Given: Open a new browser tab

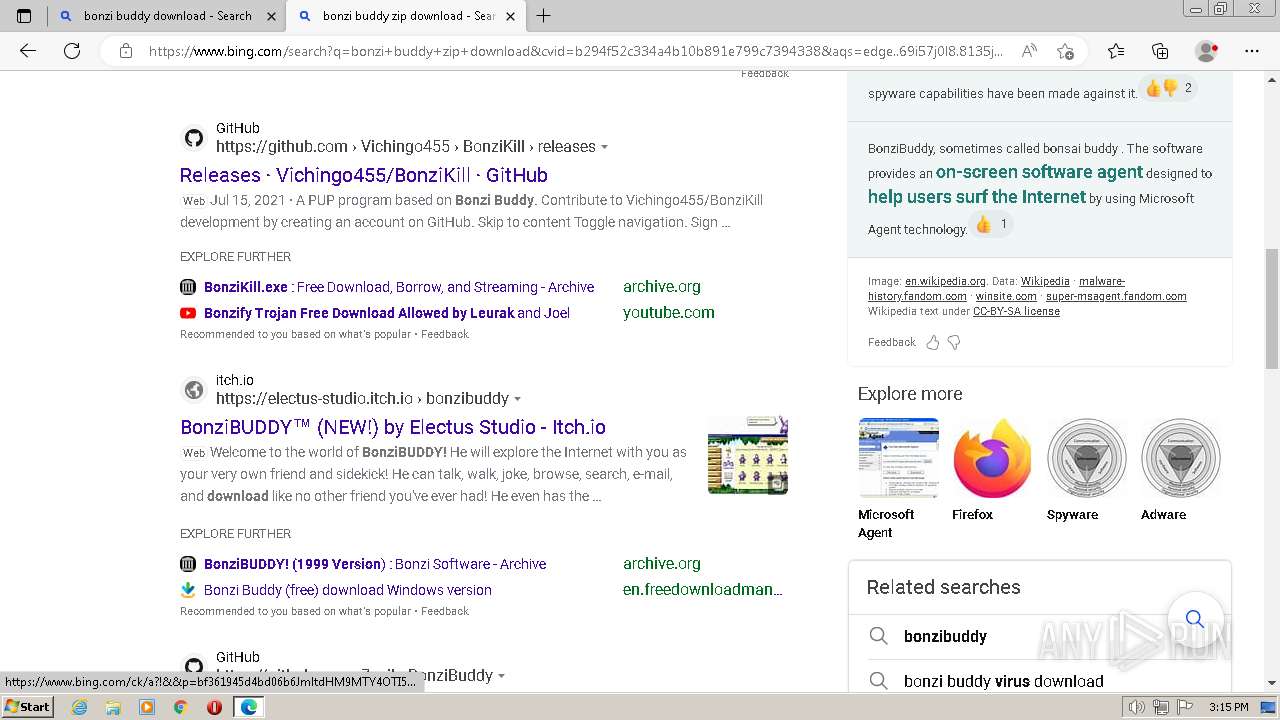Looking at the screenshot, I should 544,16.
